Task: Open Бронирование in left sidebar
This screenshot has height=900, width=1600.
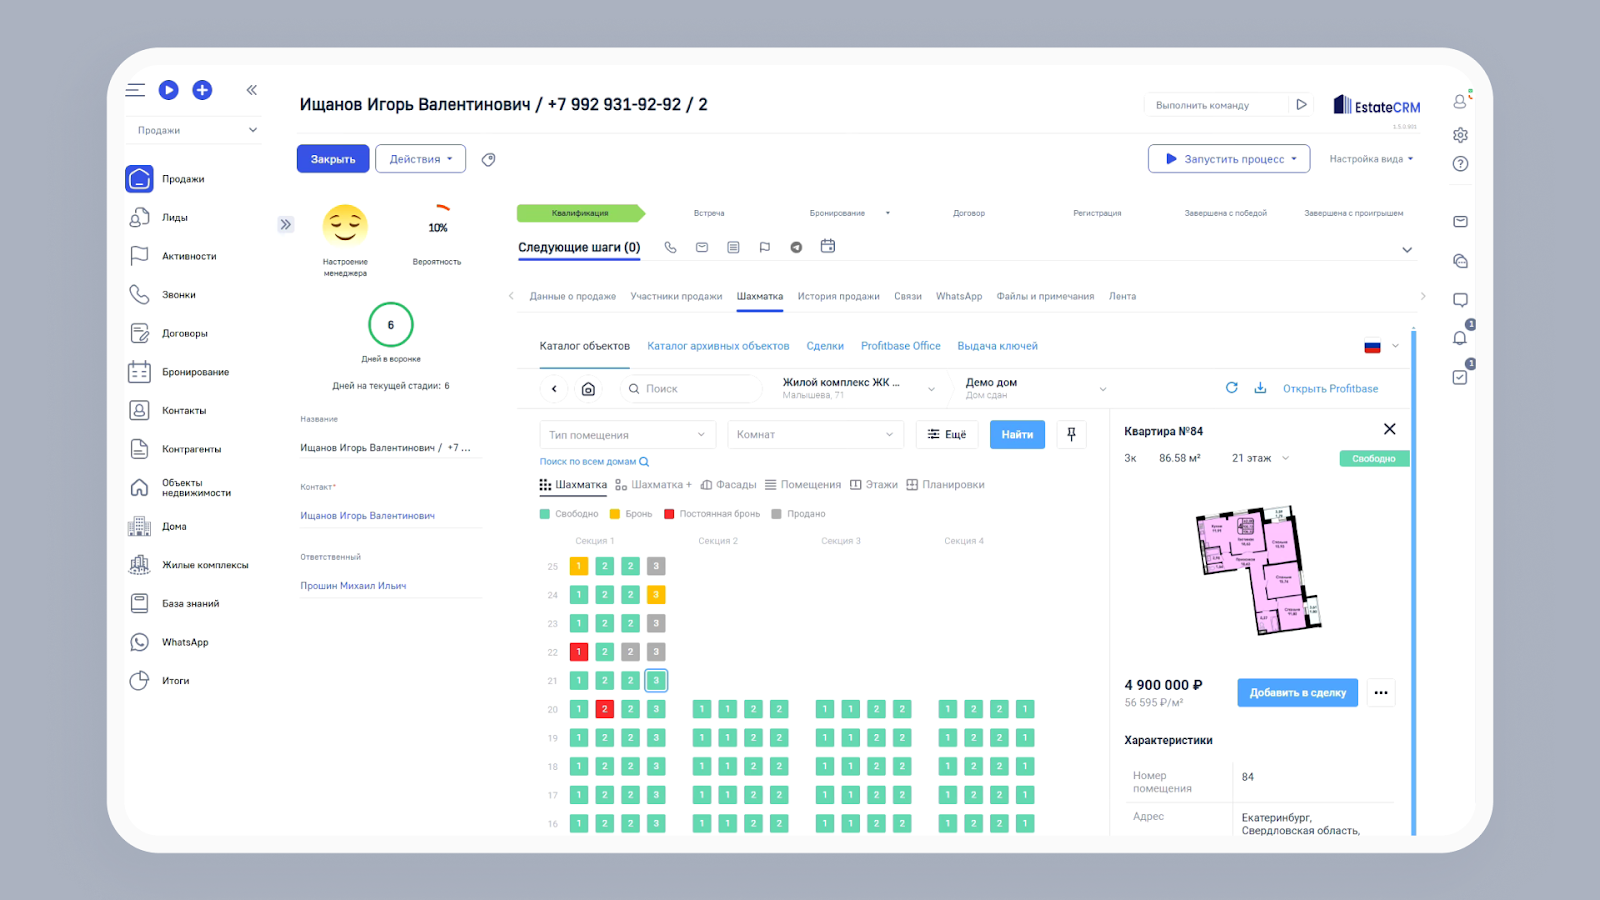Action: [x=195, y=372]
